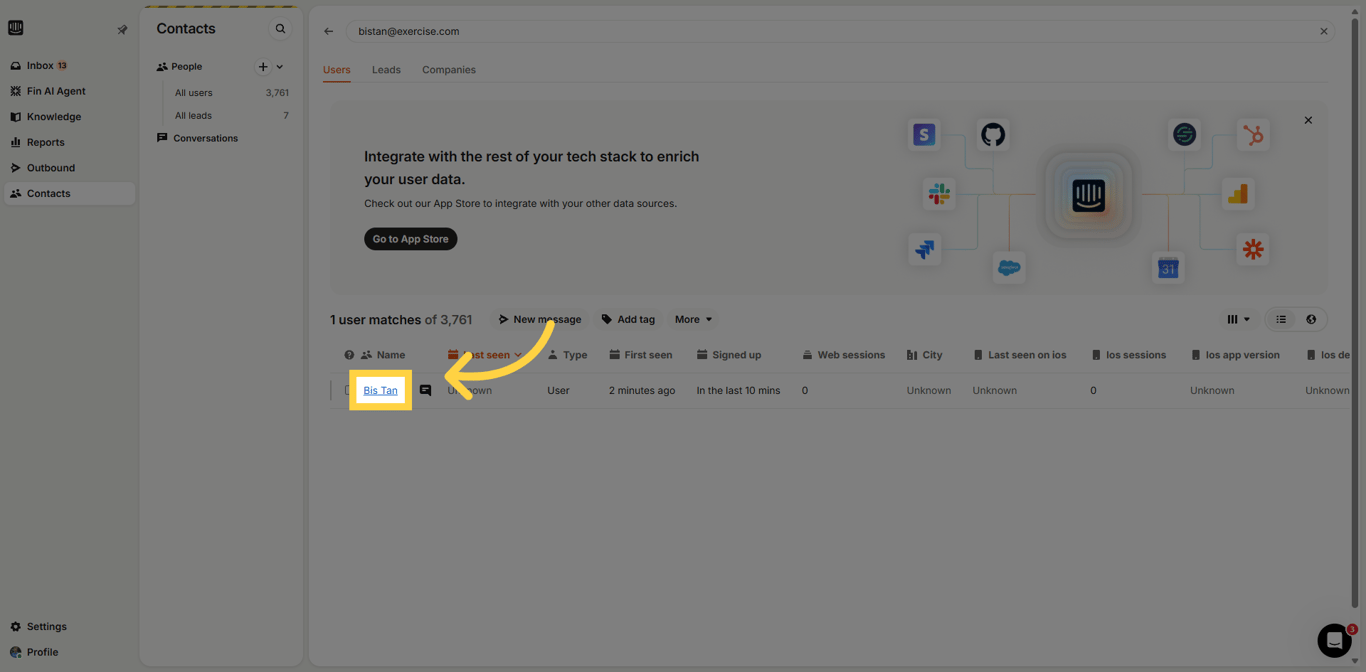Open the Intercom Messenger launcher
The image size is (1366, 672).
tap(1333, 640)
